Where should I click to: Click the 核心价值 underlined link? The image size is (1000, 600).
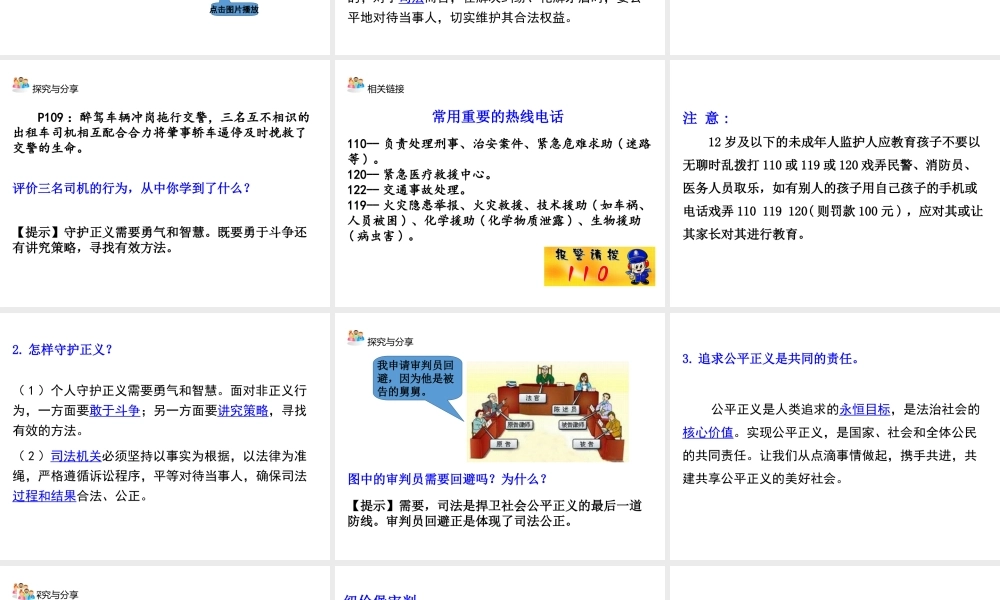(708, 433)
